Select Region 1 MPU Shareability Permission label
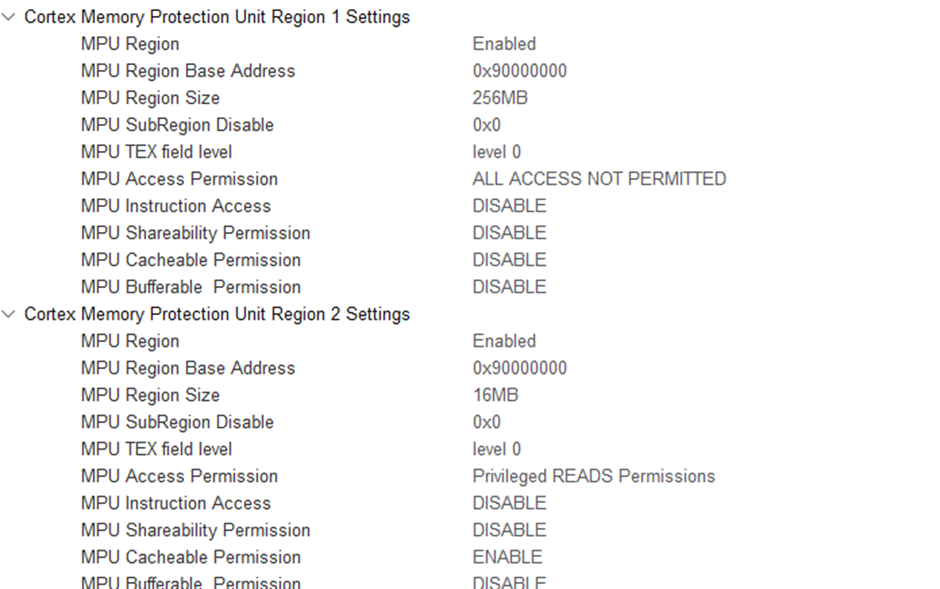This screenshot has width=940, height=589. pos(195,233)
